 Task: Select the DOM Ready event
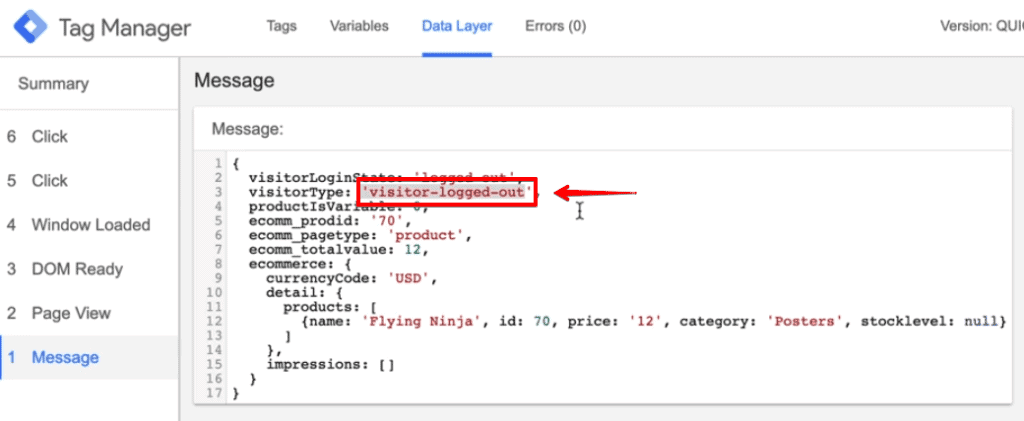[77, 269]
